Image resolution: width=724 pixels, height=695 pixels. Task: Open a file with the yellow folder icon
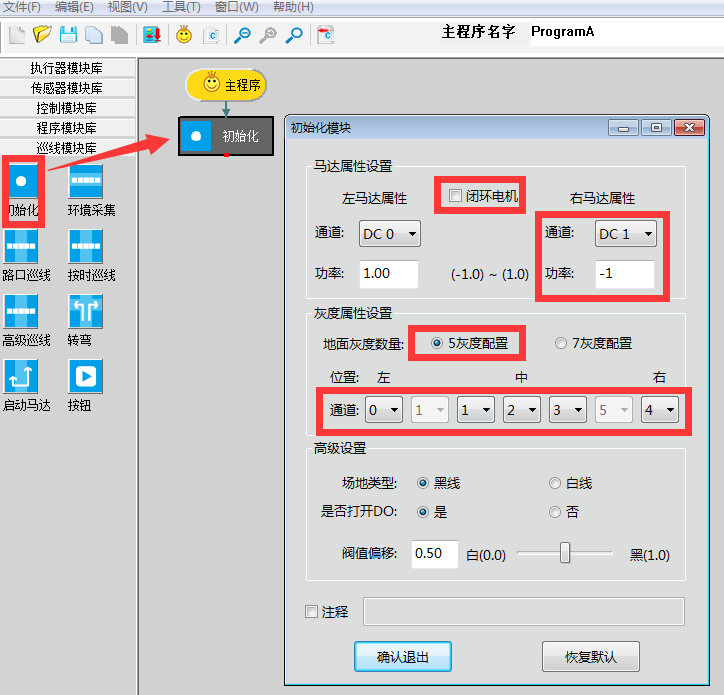[42, 35]
